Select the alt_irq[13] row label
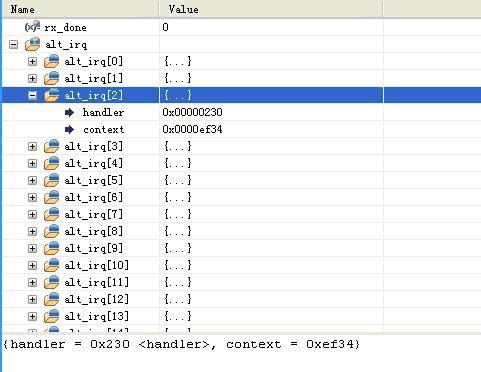 pos(97,316)
